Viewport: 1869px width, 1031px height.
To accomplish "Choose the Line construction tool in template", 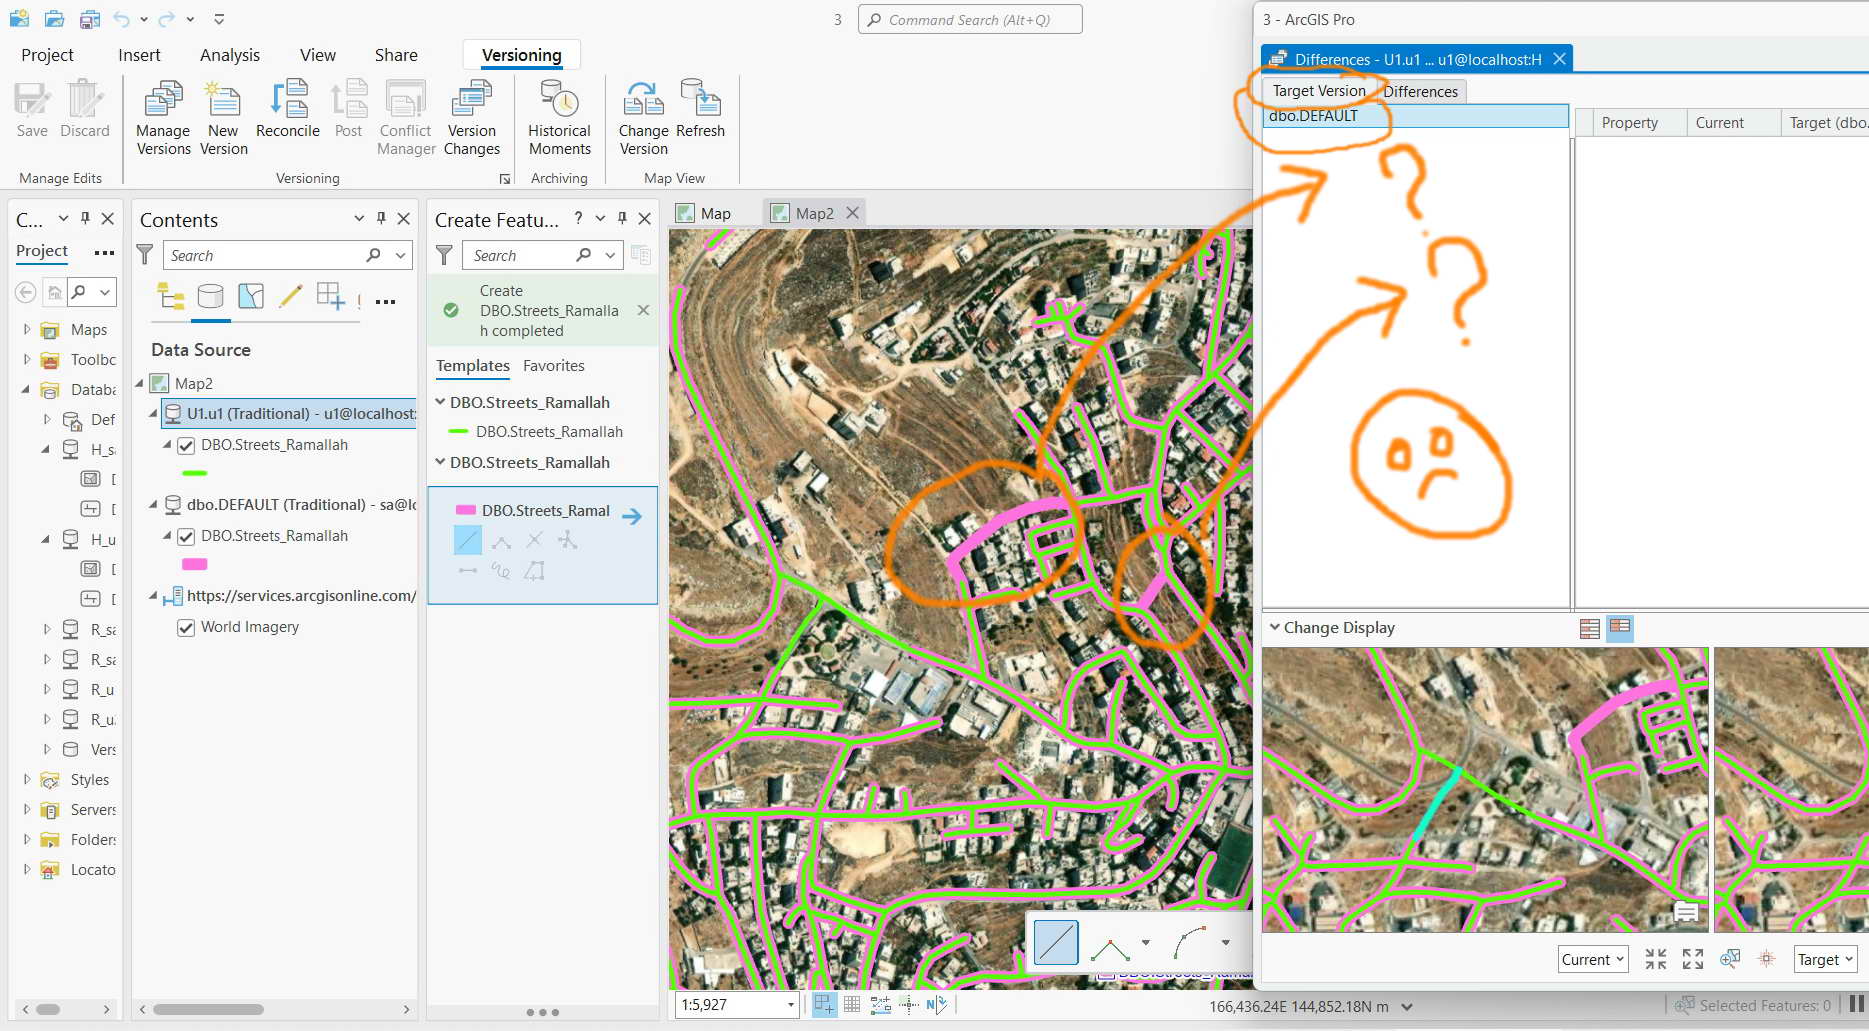I will 467,540.
